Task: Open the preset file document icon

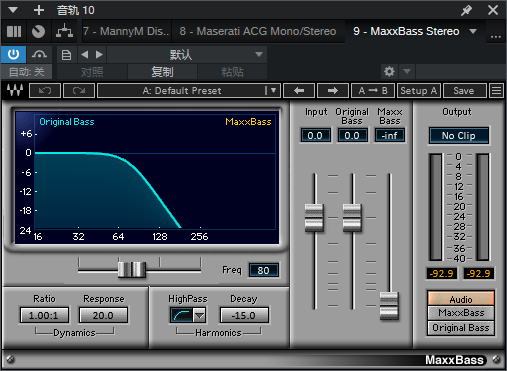Action: click(66, 55)
